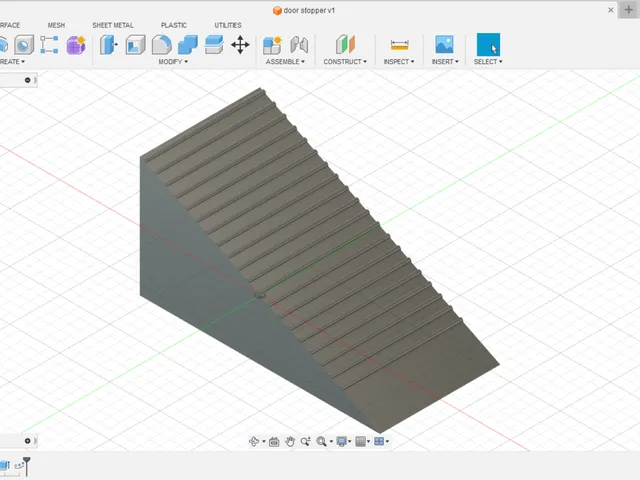Open a new design tab with plus
The image size is (640, 480).
(x=629, y=10)
